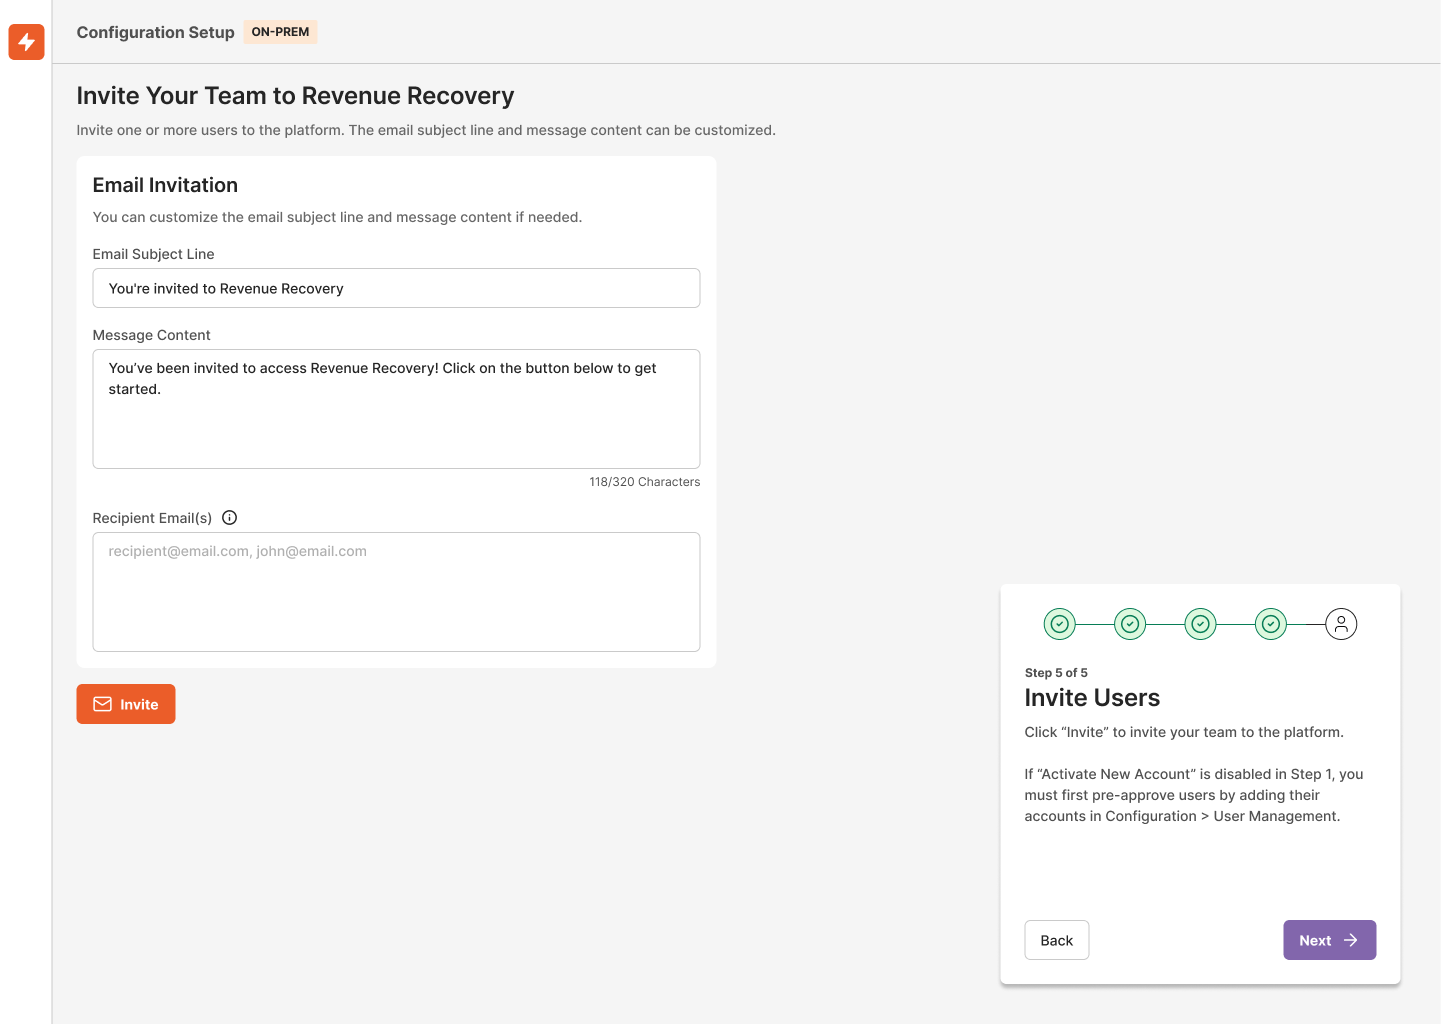1441x1024 pixels.
Task: Click the envelope icon on the Invite button
Action: [103, 704]
